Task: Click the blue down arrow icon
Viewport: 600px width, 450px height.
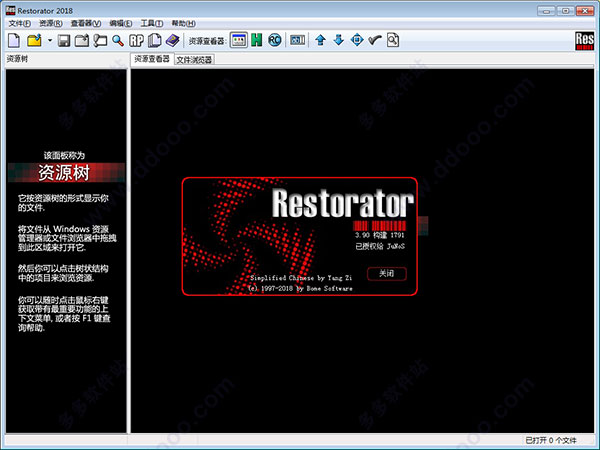Action: click(x=339, y=40)
